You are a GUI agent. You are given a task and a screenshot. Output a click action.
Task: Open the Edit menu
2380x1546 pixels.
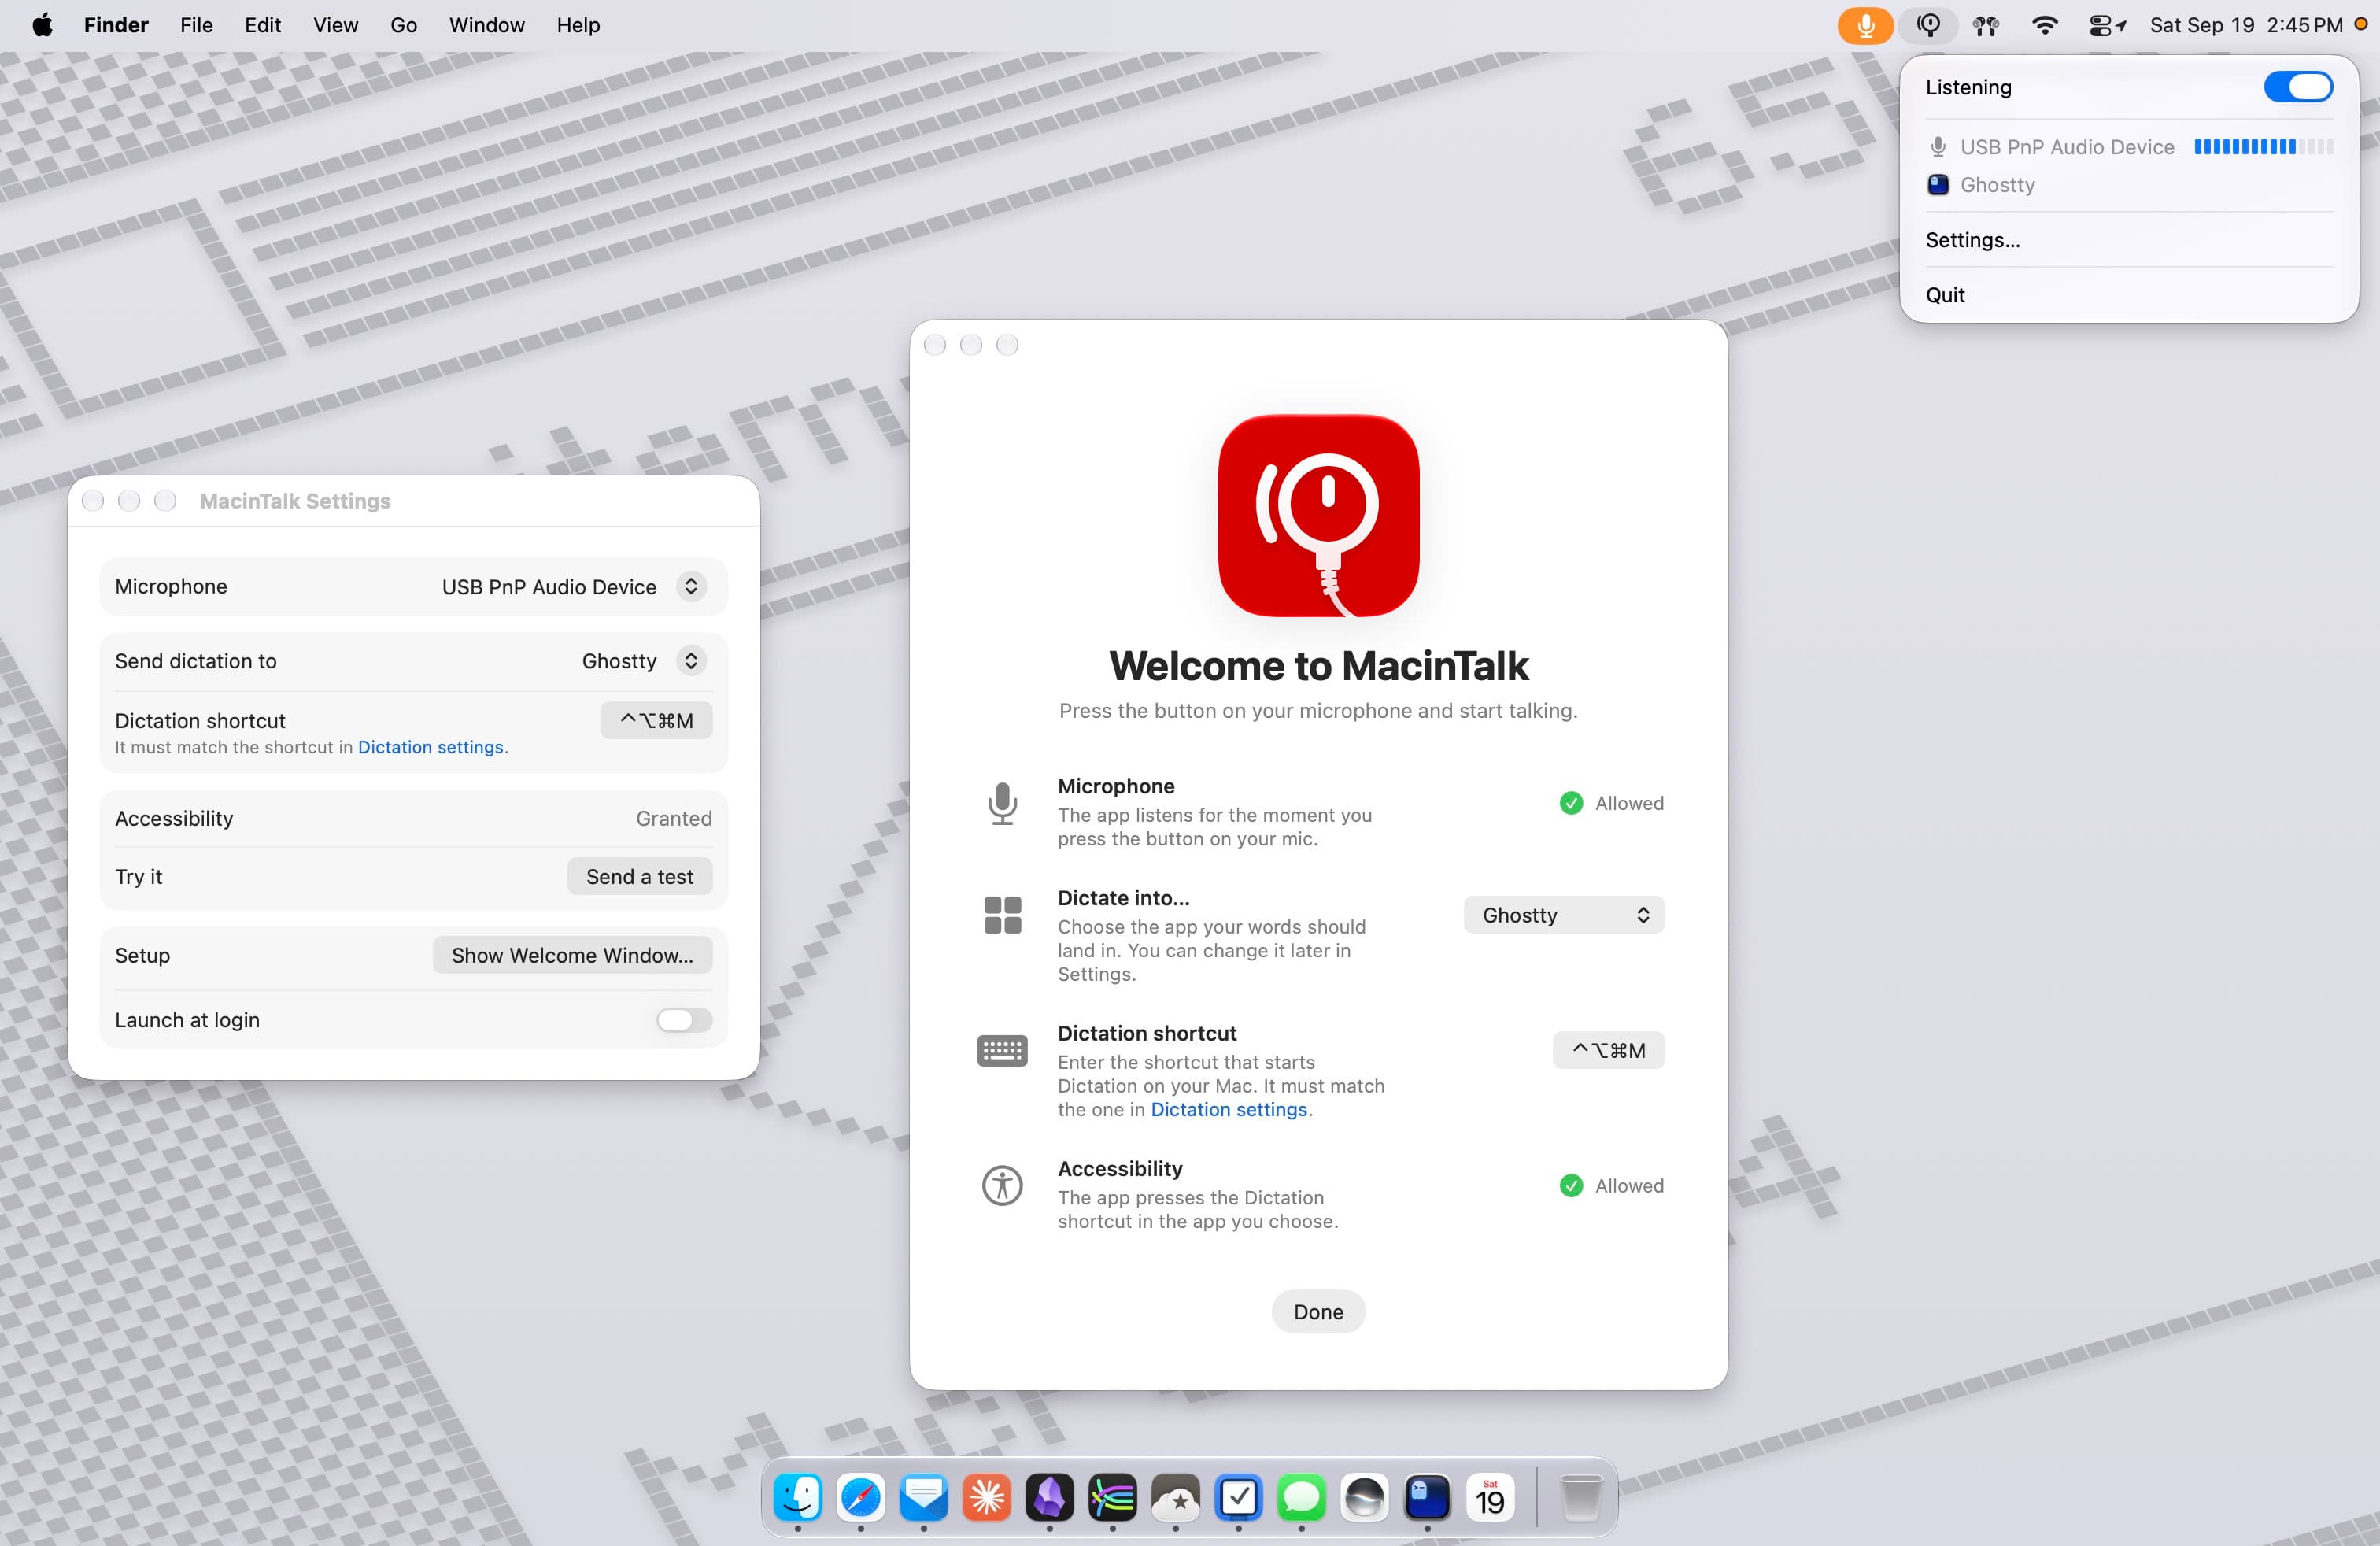(x=262, y=25)
